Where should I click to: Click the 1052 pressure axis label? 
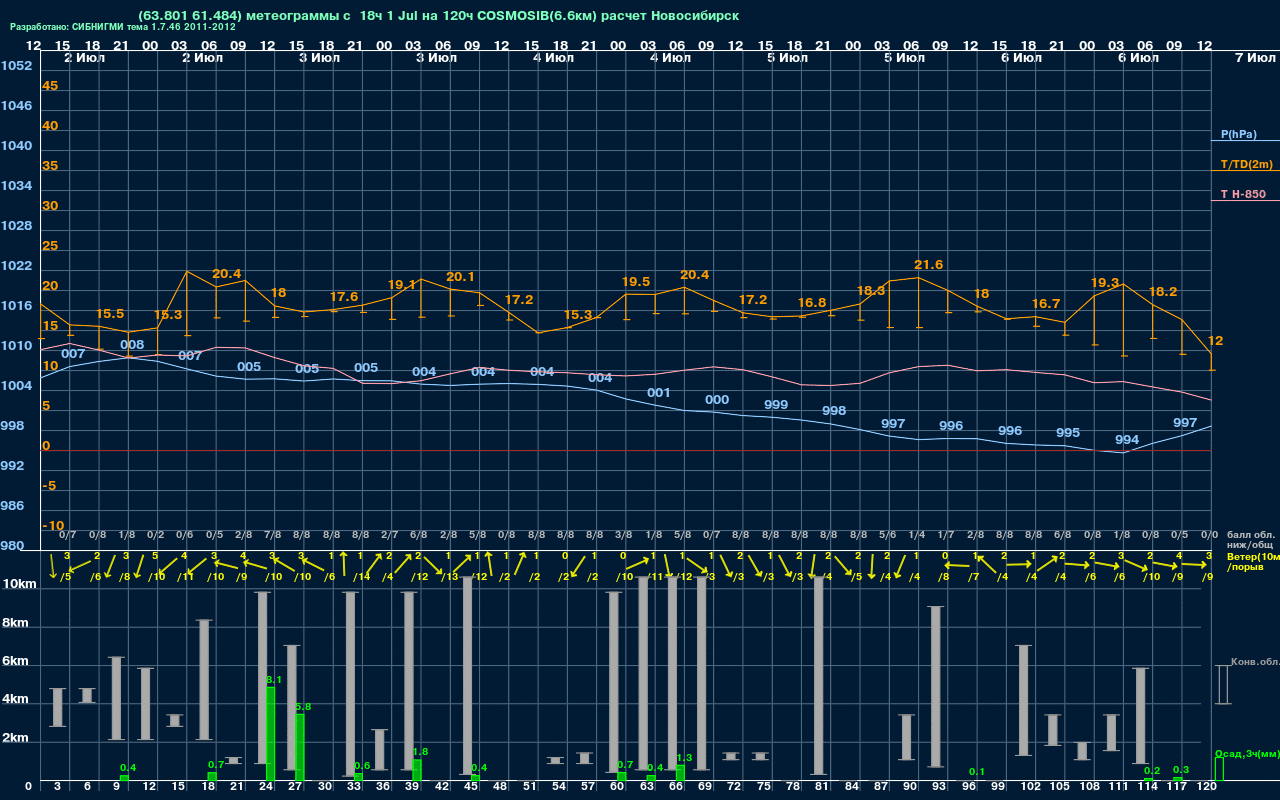click(16, 66)
